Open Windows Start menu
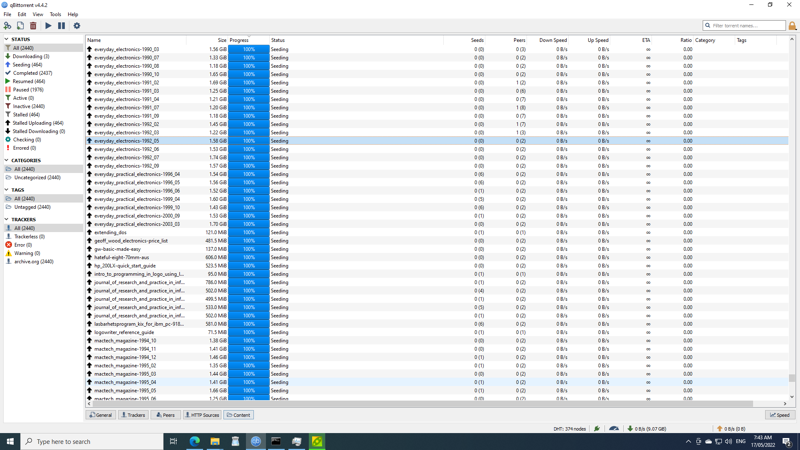This screenshot has width=800, height=450. tap(10, 441)
